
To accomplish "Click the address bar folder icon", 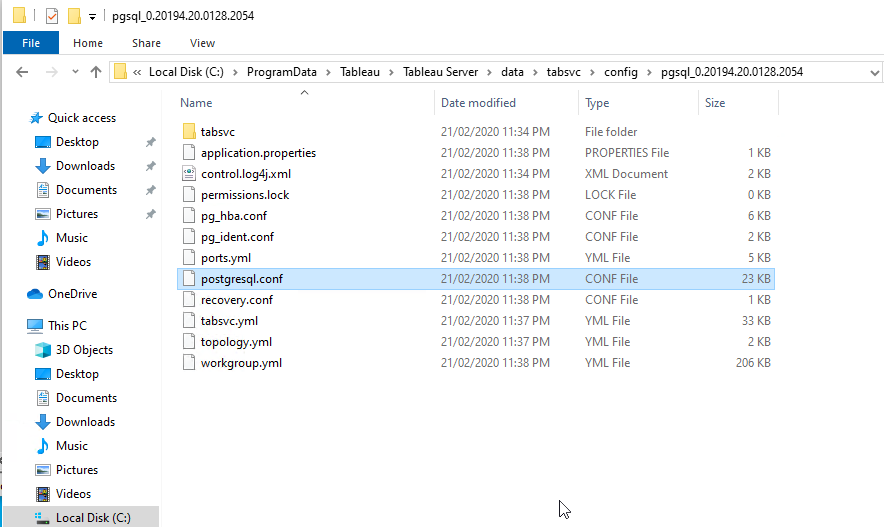I will coord(120,72).
